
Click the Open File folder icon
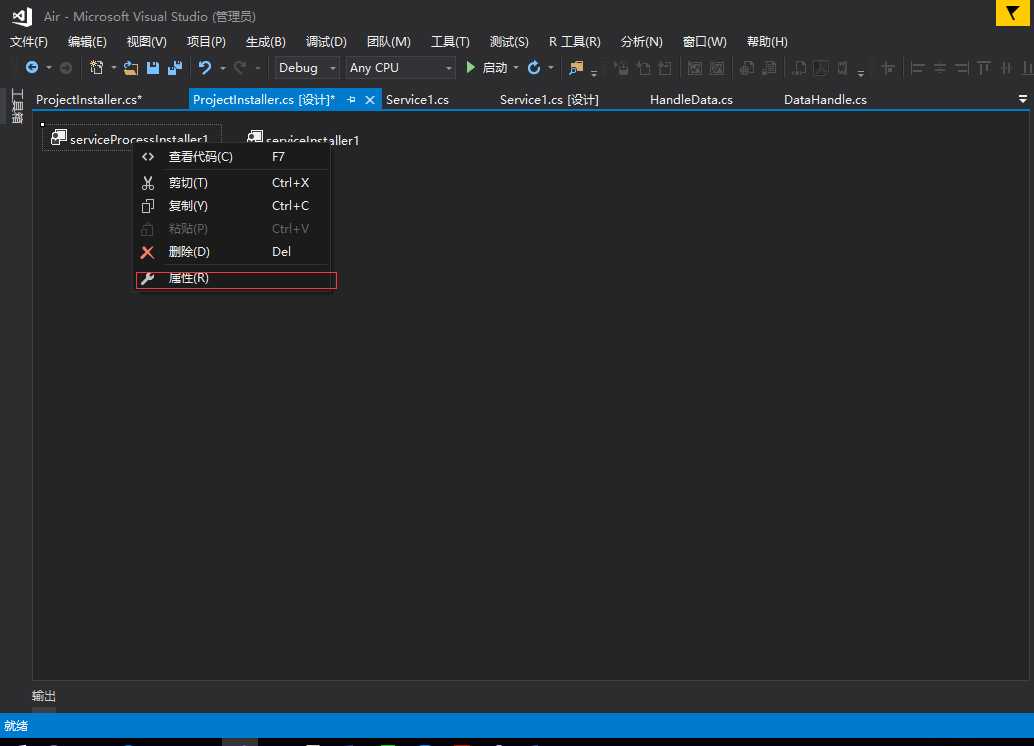pos(131,68)
